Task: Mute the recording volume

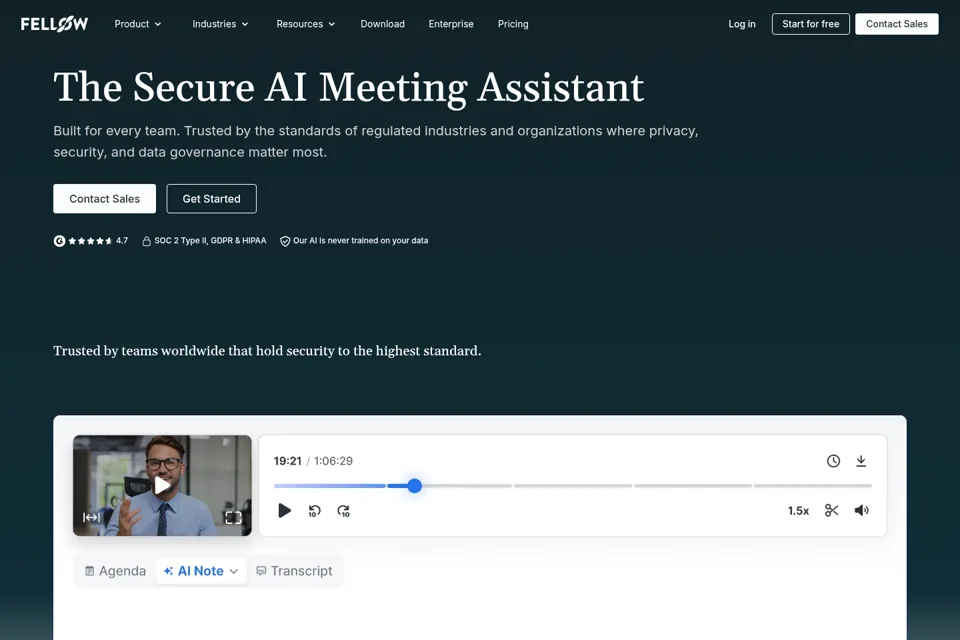Action: 861,510
